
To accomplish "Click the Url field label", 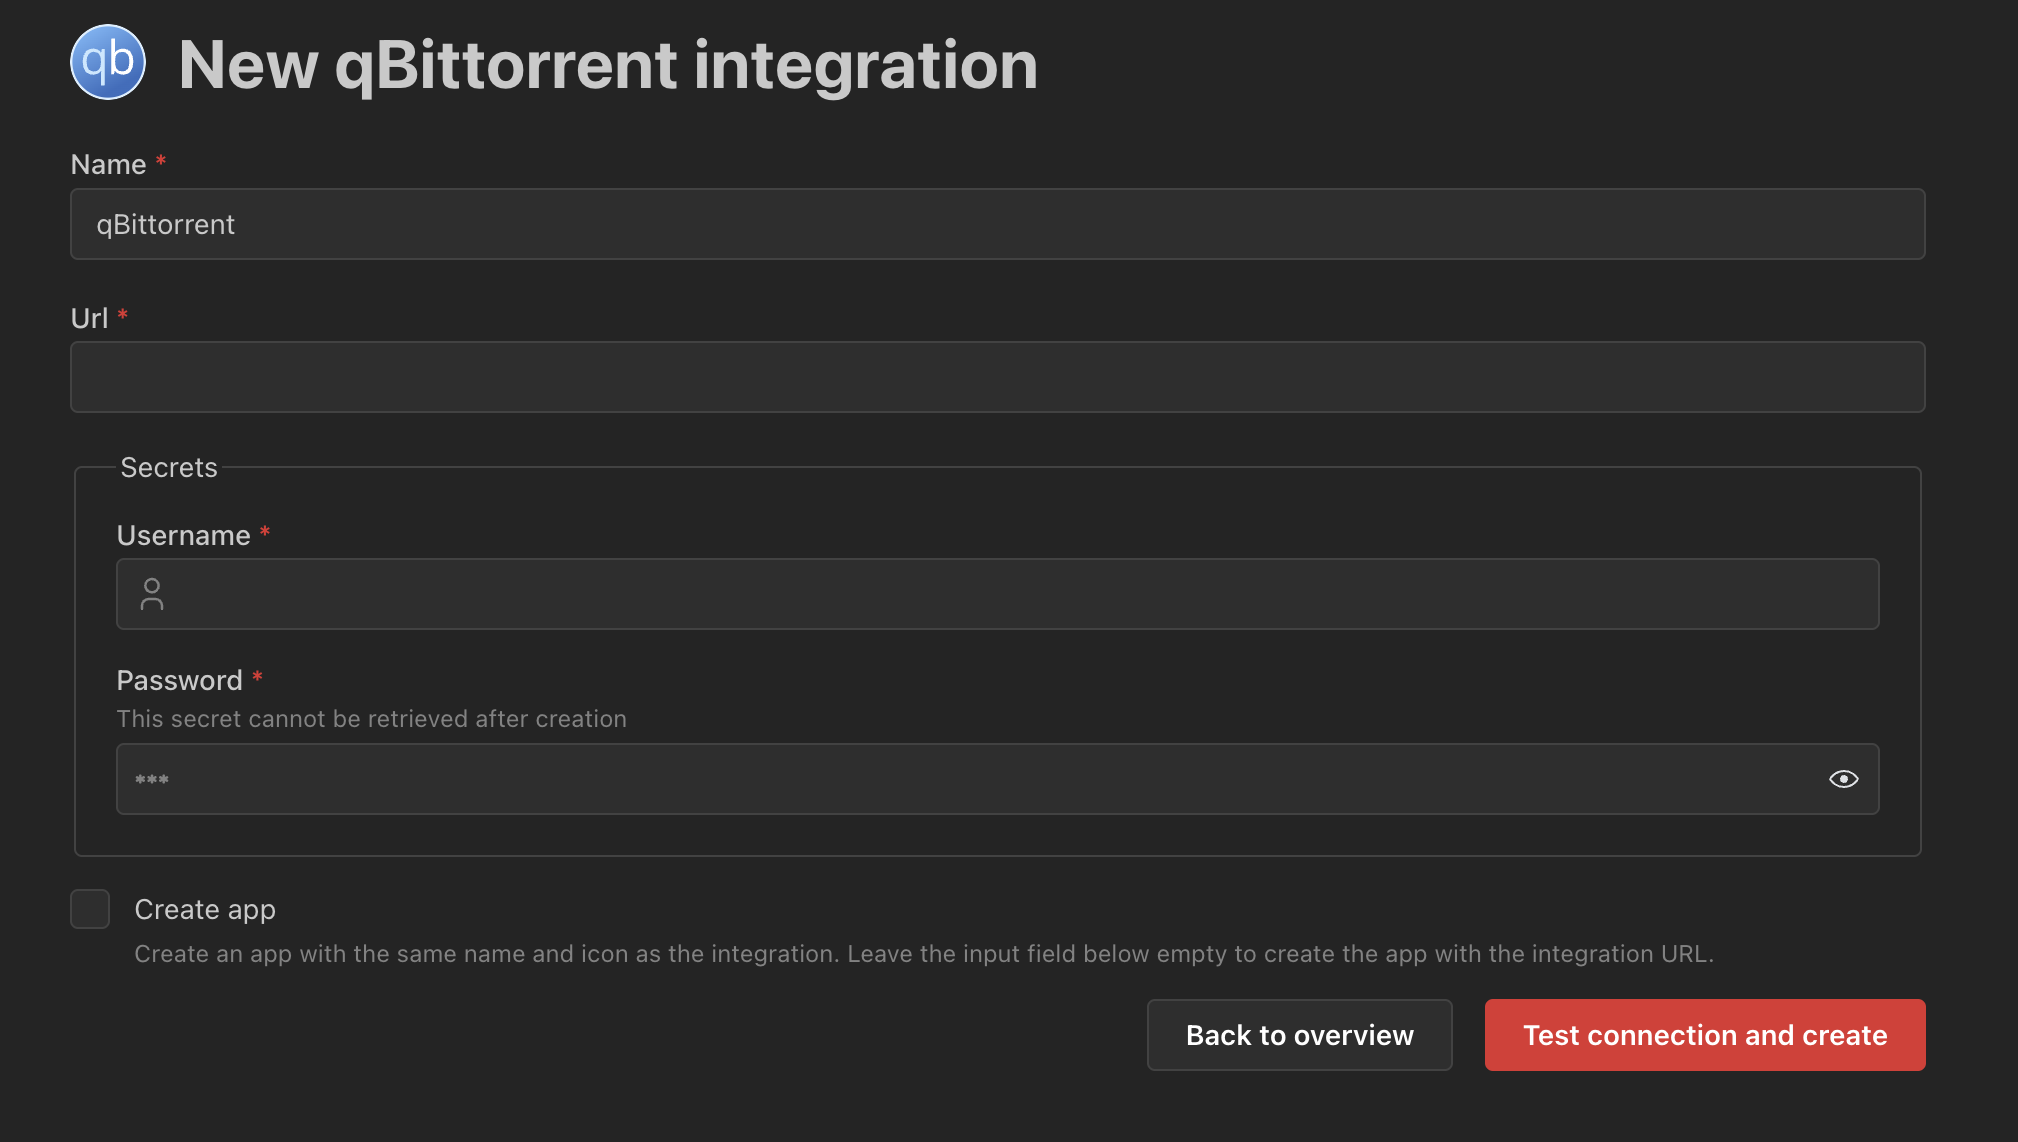I will tap(89, 318).
